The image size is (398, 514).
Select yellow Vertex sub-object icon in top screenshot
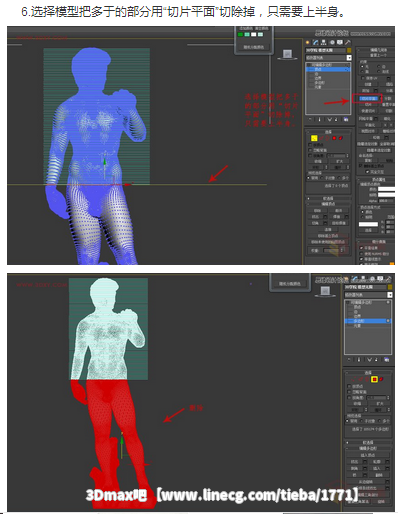coord(314,138)
